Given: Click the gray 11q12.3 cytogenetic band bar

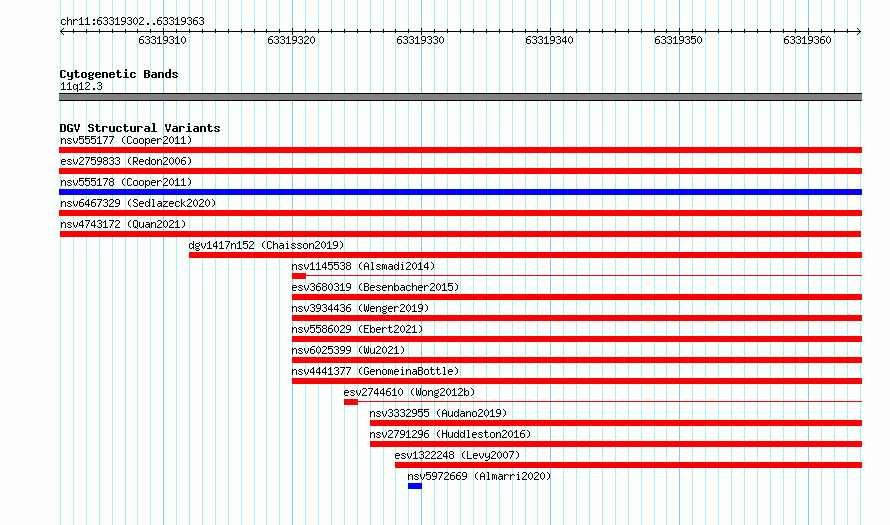Looking at the screenshot, I should [460, 97].
